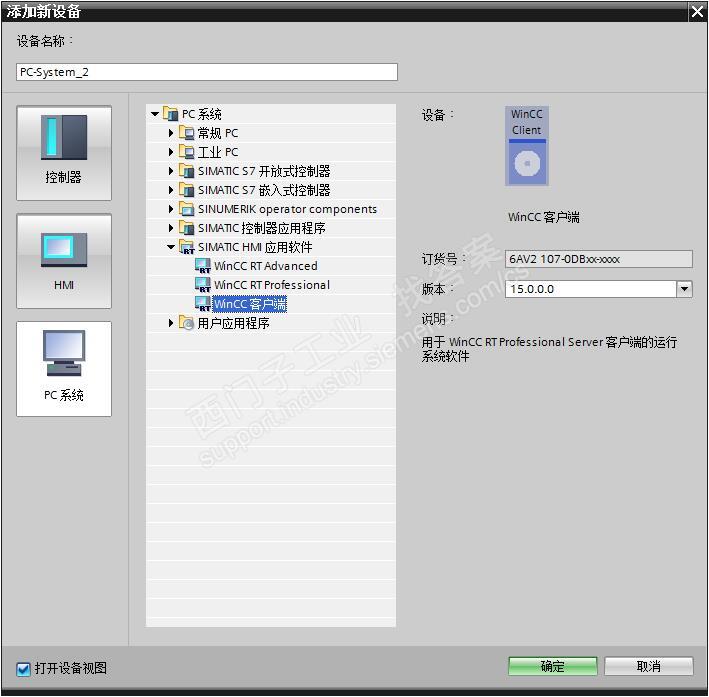
Task: Cancel with the 取消 button
Action: pyautogui.click(x=648, y=666)
